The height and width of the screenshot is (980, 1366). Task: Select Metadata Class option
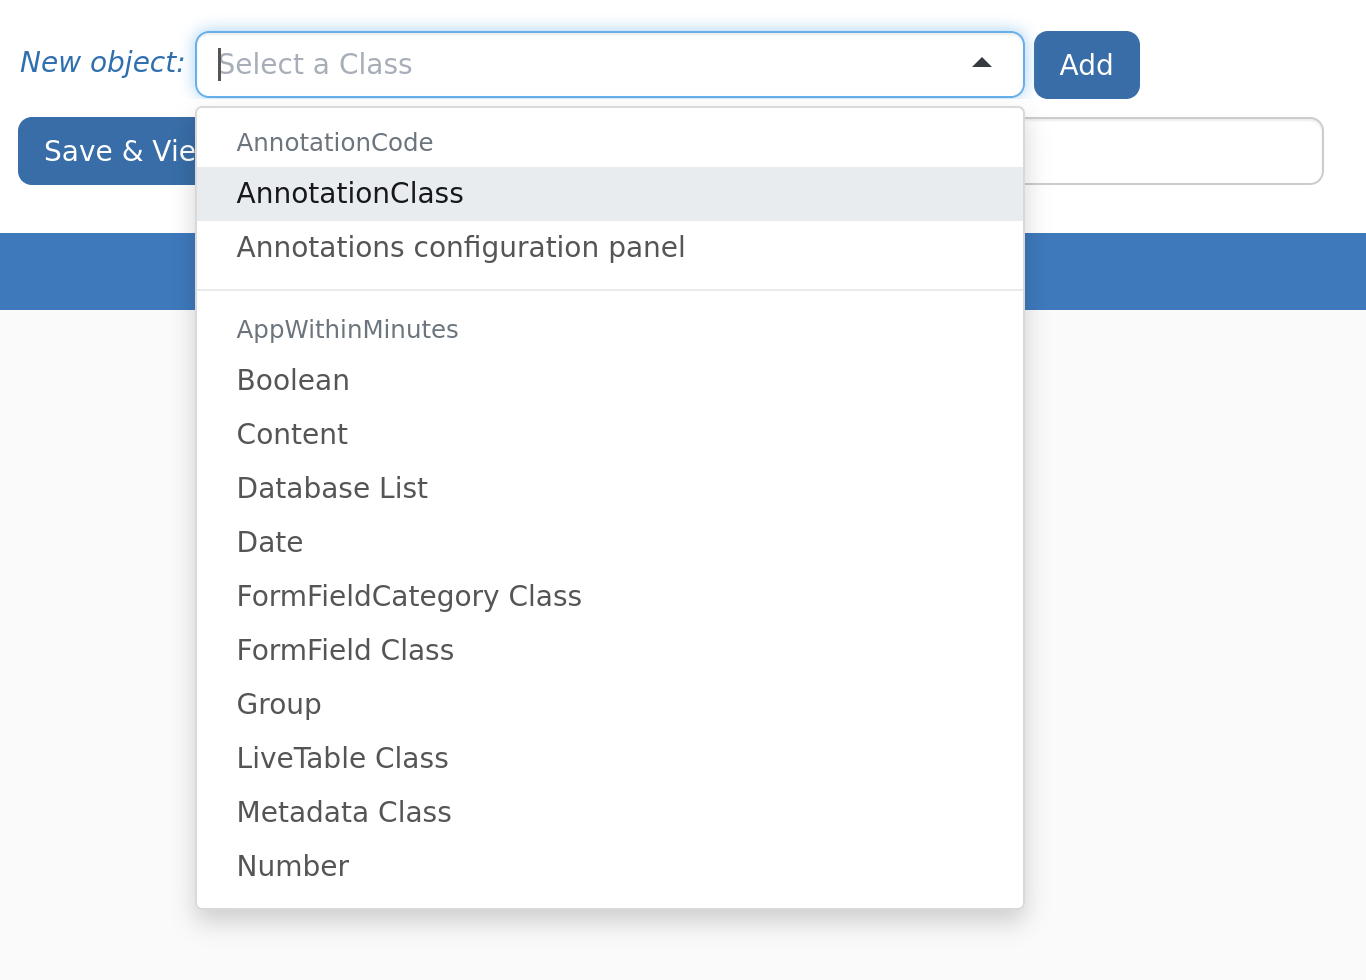pos(610,813)
